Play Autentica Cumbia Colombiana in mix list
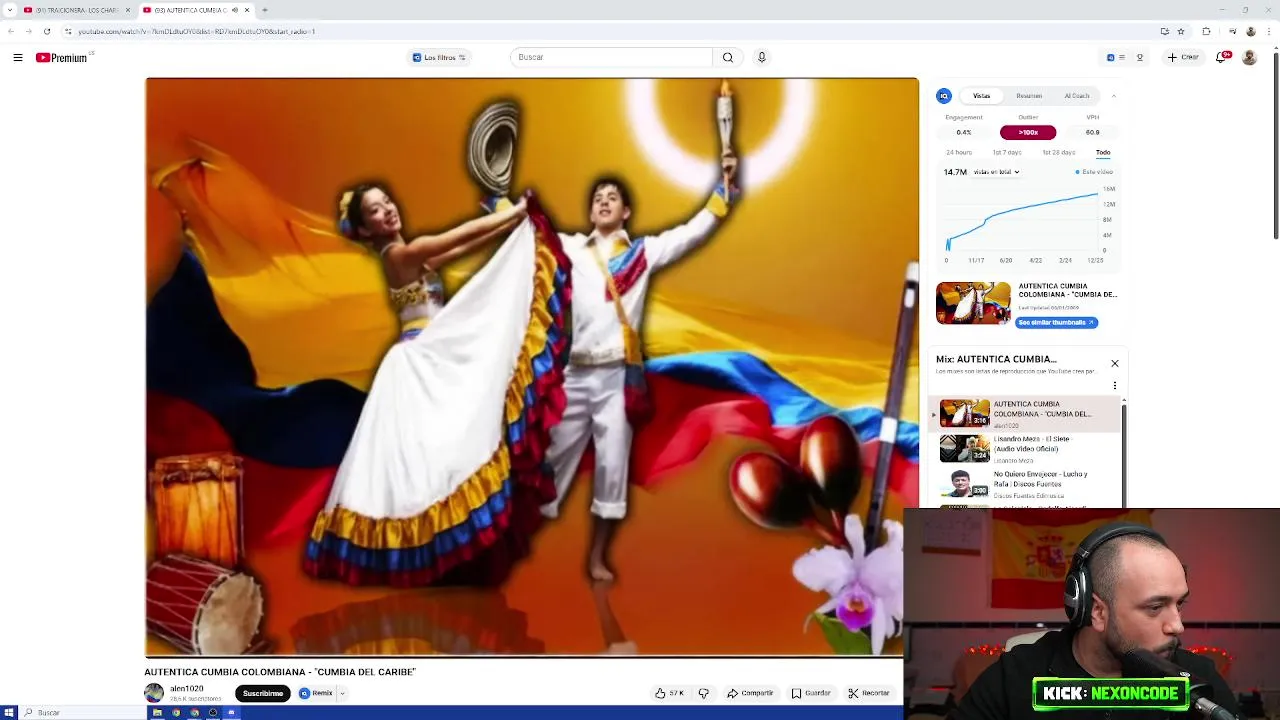The image size is (1280, 720). 1025,413
